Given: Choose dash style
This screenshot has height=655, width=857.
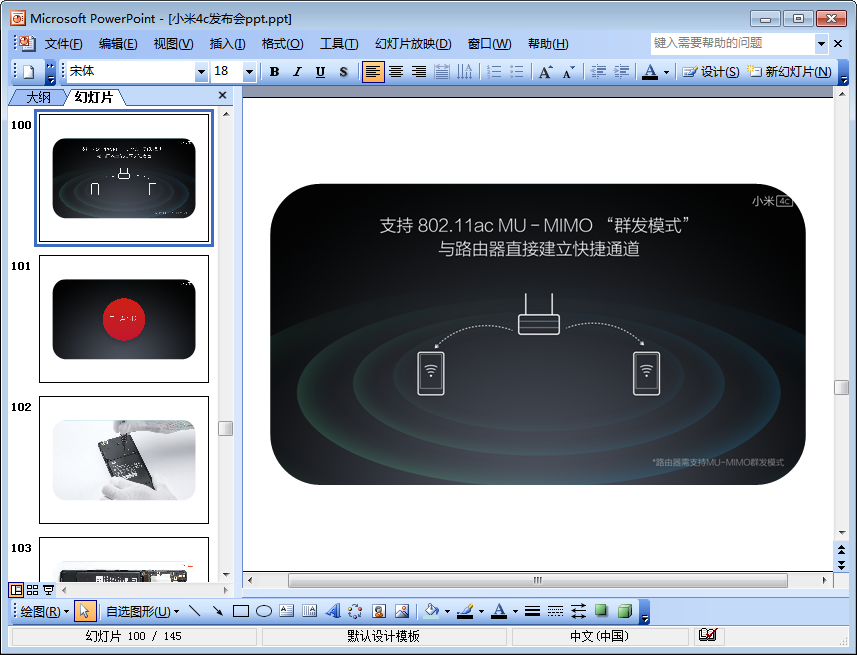Looking at the screenshot, I should [x=555, y=611].
